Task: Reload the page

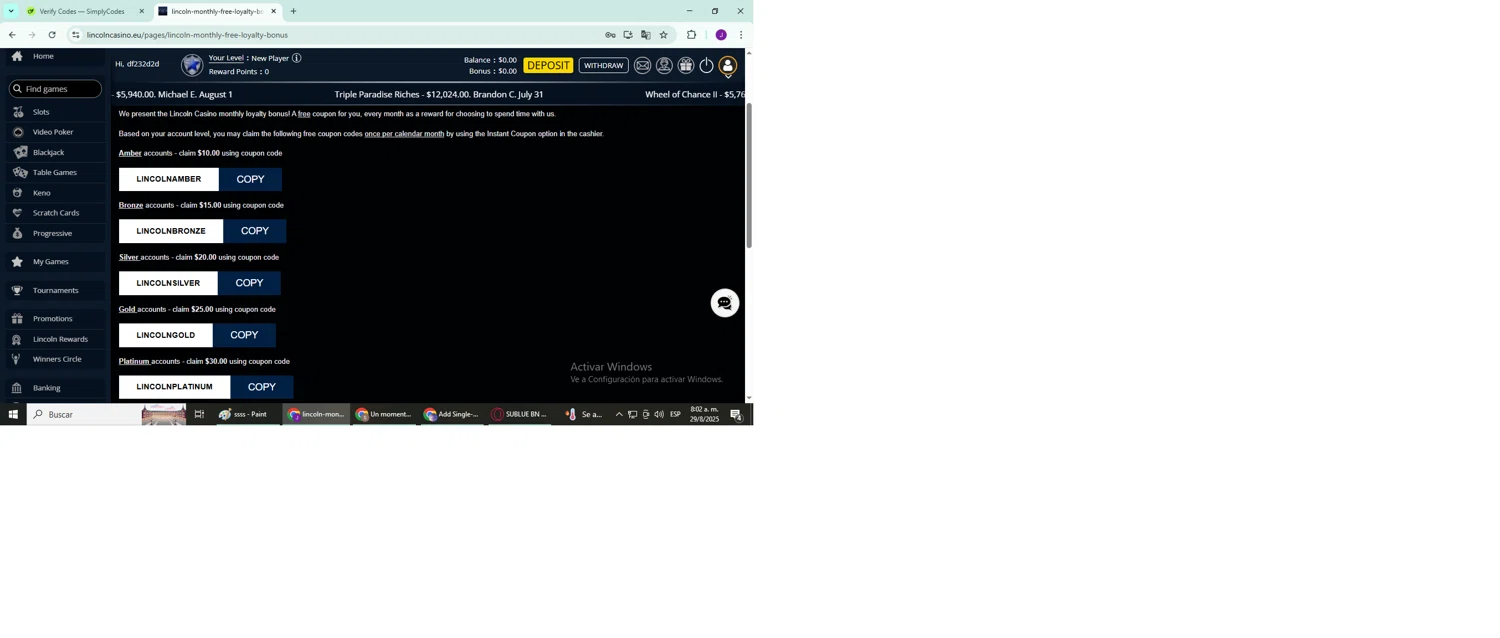Action: tap(52, 35)
